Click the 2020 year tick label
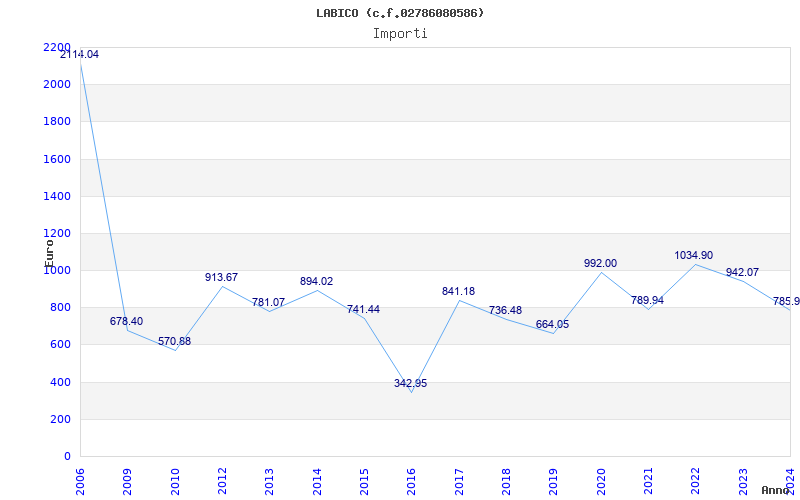Image resolution: width=800 pixels, height=500 pixels. [601, 482]
